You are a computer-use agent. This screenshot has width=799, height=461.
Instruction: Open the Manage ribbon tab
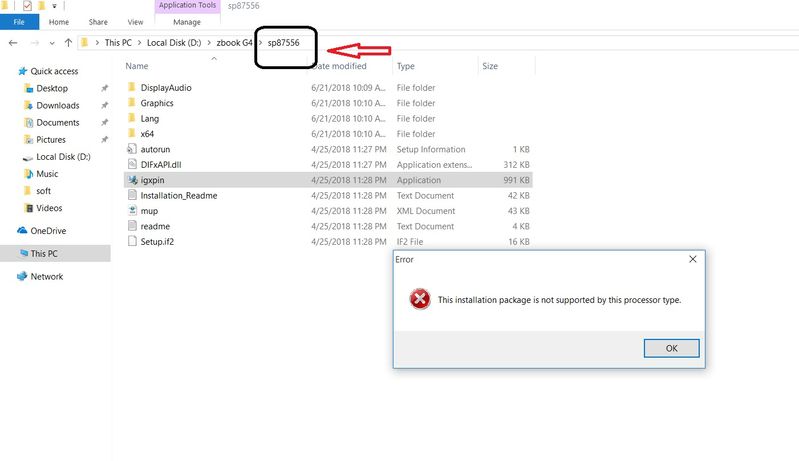pos(187,22)
